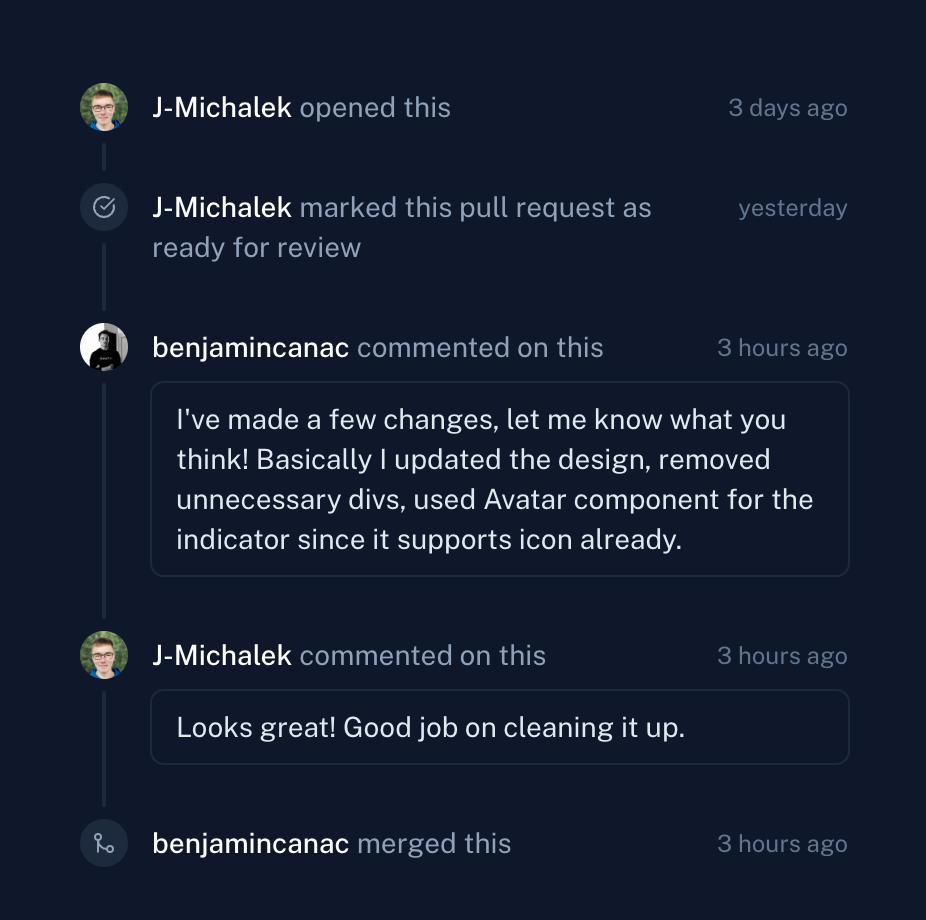926x920 pixels.
Task: Click the yesterday timestamp
Action: coord(793,208)
